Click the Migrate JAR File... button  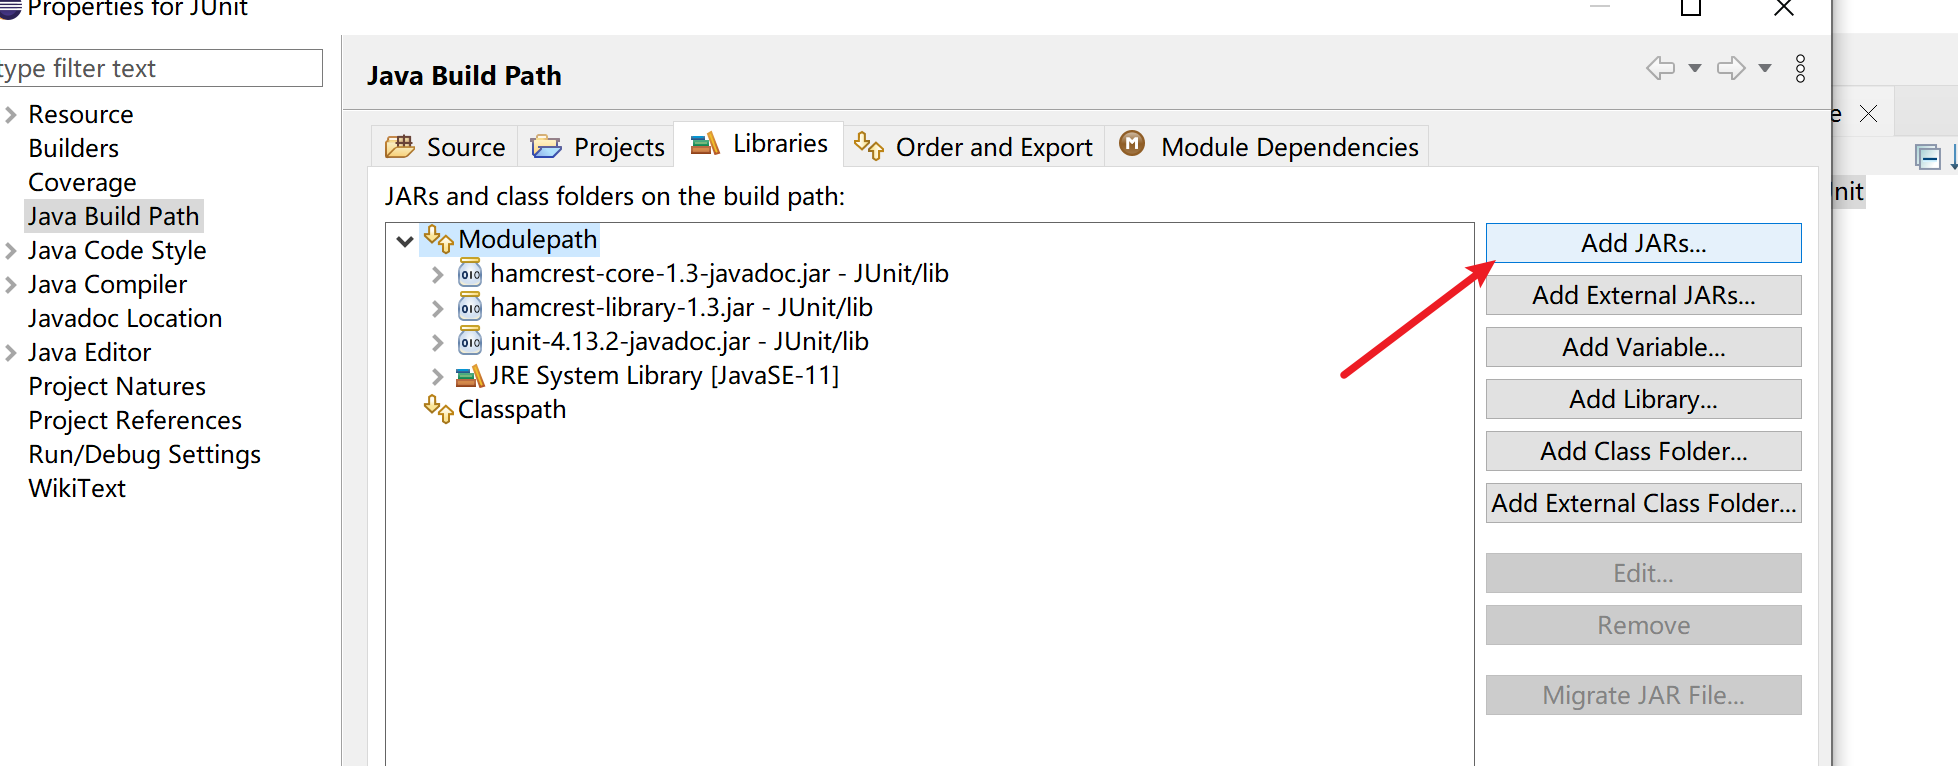[1643, 695]
